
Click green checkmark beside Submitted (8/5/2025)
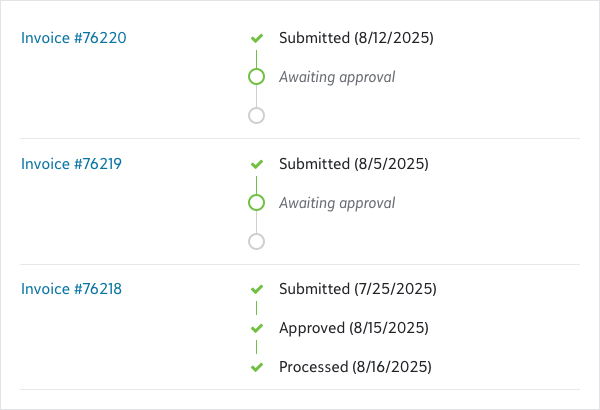point(256,164)
